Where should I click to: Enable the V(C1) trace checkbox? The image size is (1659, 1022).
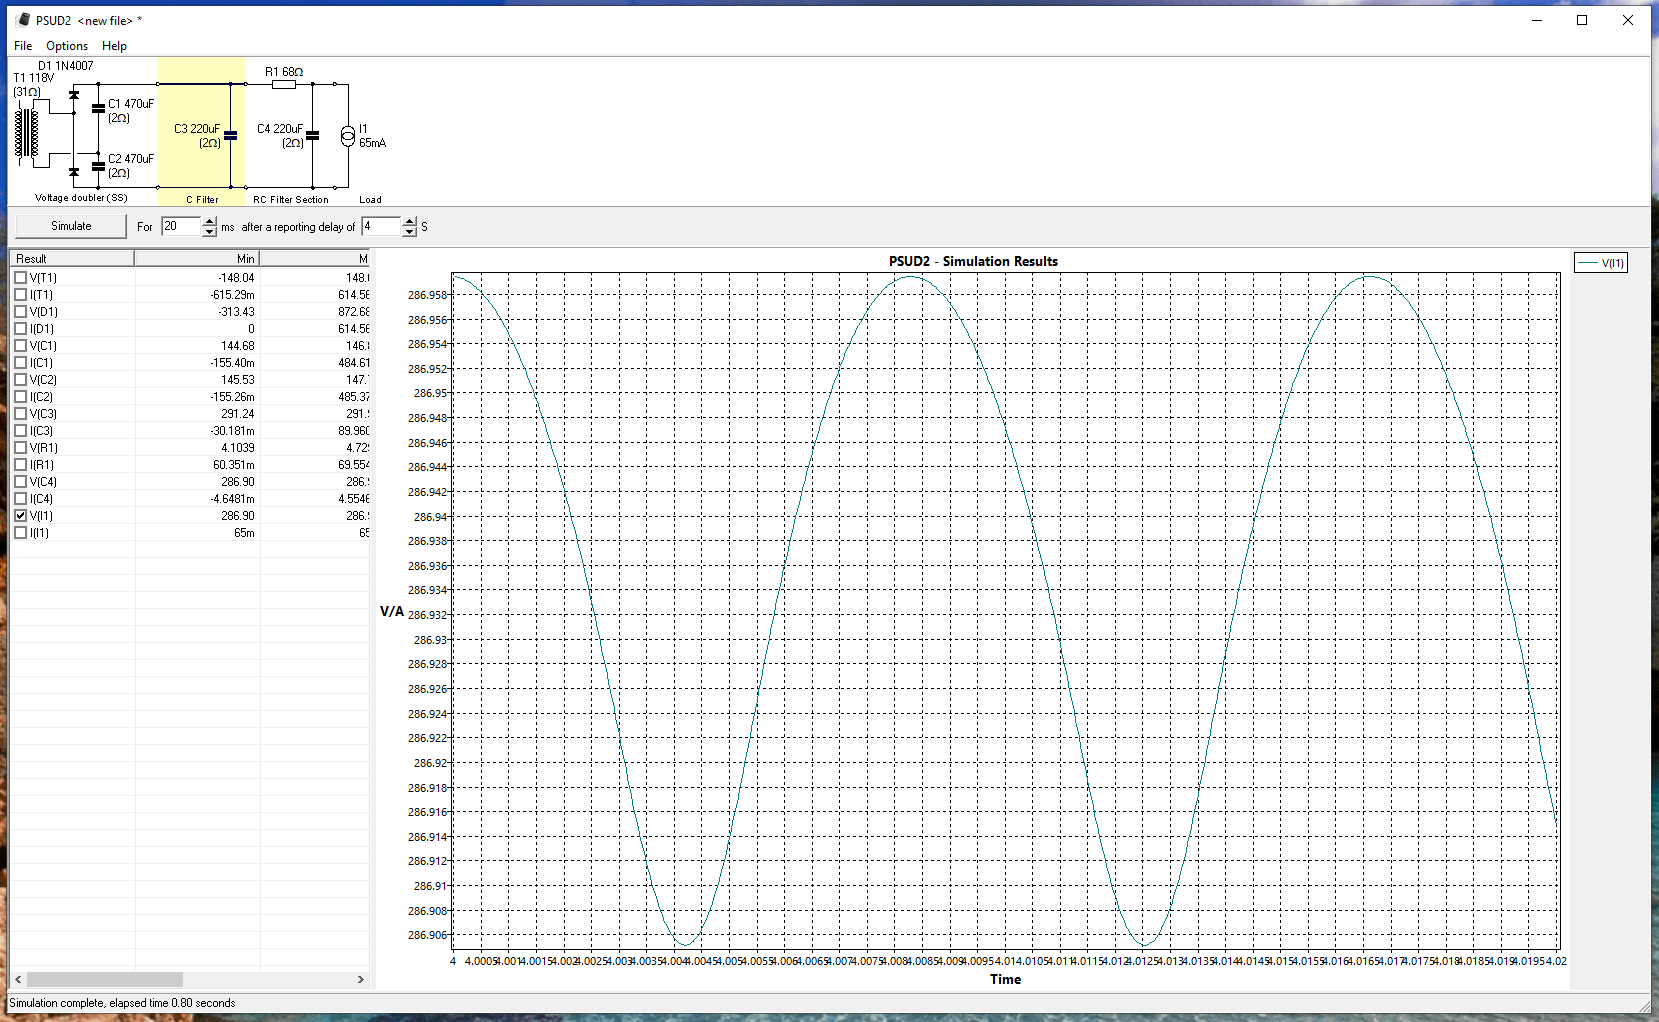click(20, 346)
